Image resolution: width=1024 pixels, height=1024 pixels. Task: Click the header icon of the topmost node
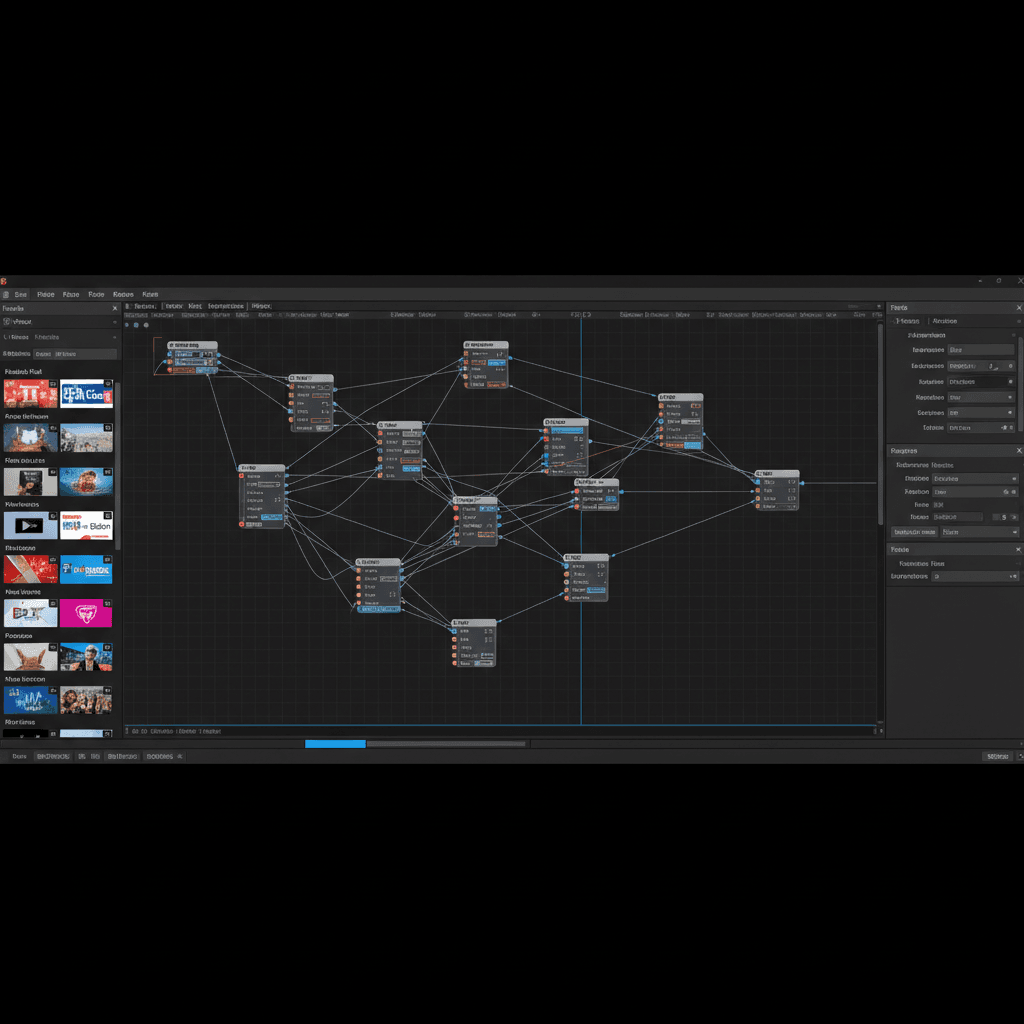pos(172,345)
